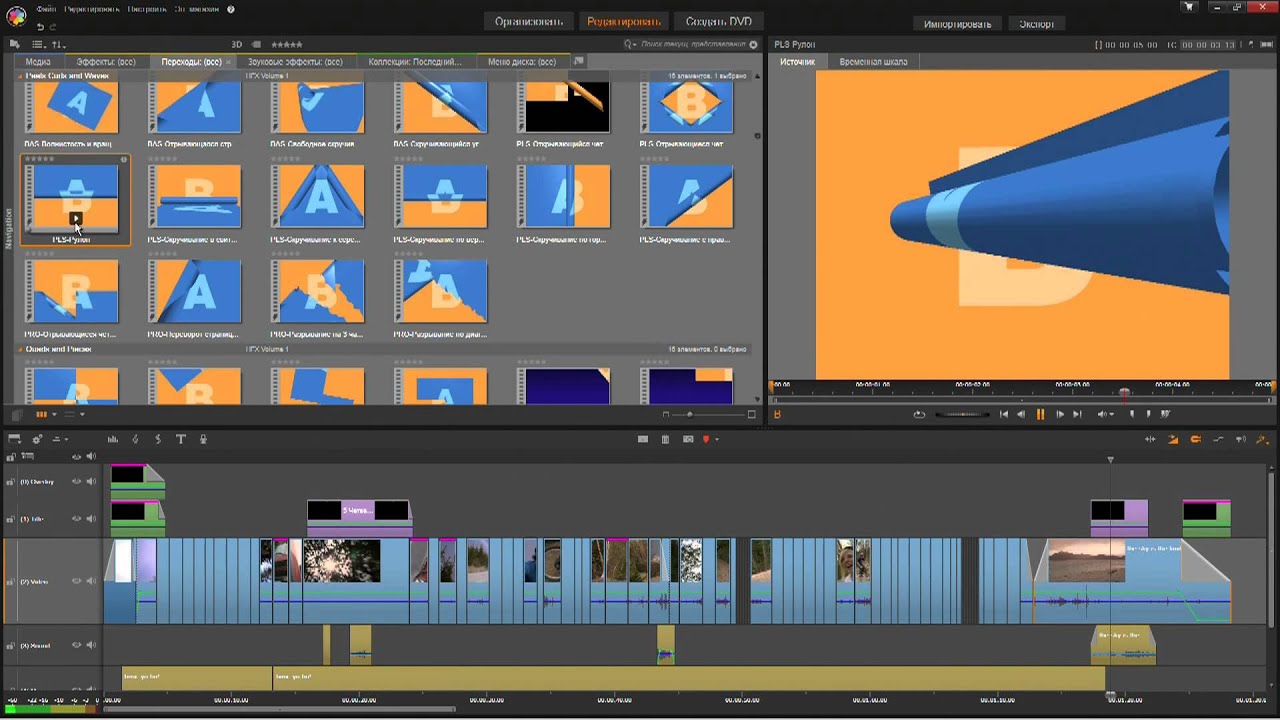The width and height of the screenshot is (1280, 720).
Task: Jump to start in the preview player
Action: pos(1003,414)
